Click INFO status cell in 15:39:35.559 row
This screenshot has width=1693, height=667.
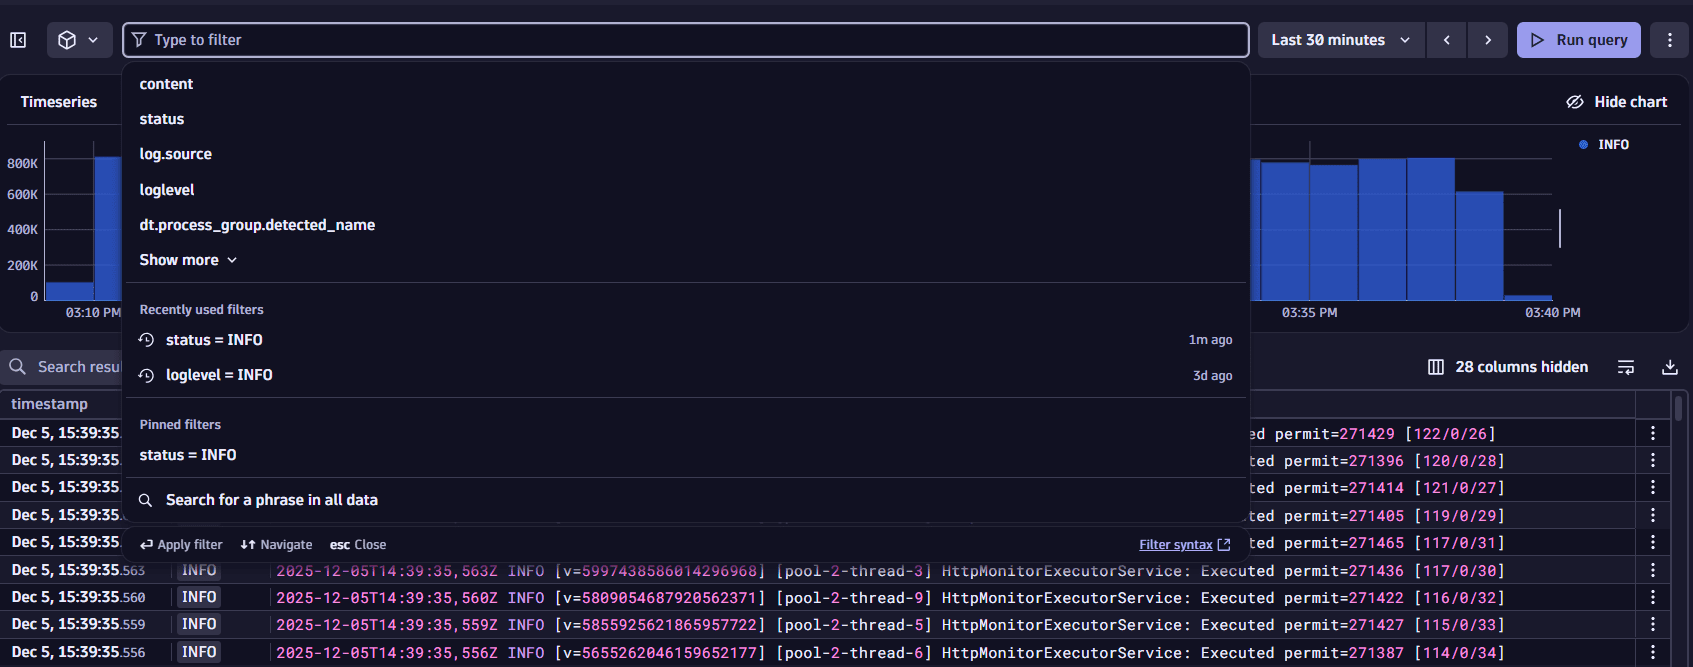point(199,625)
